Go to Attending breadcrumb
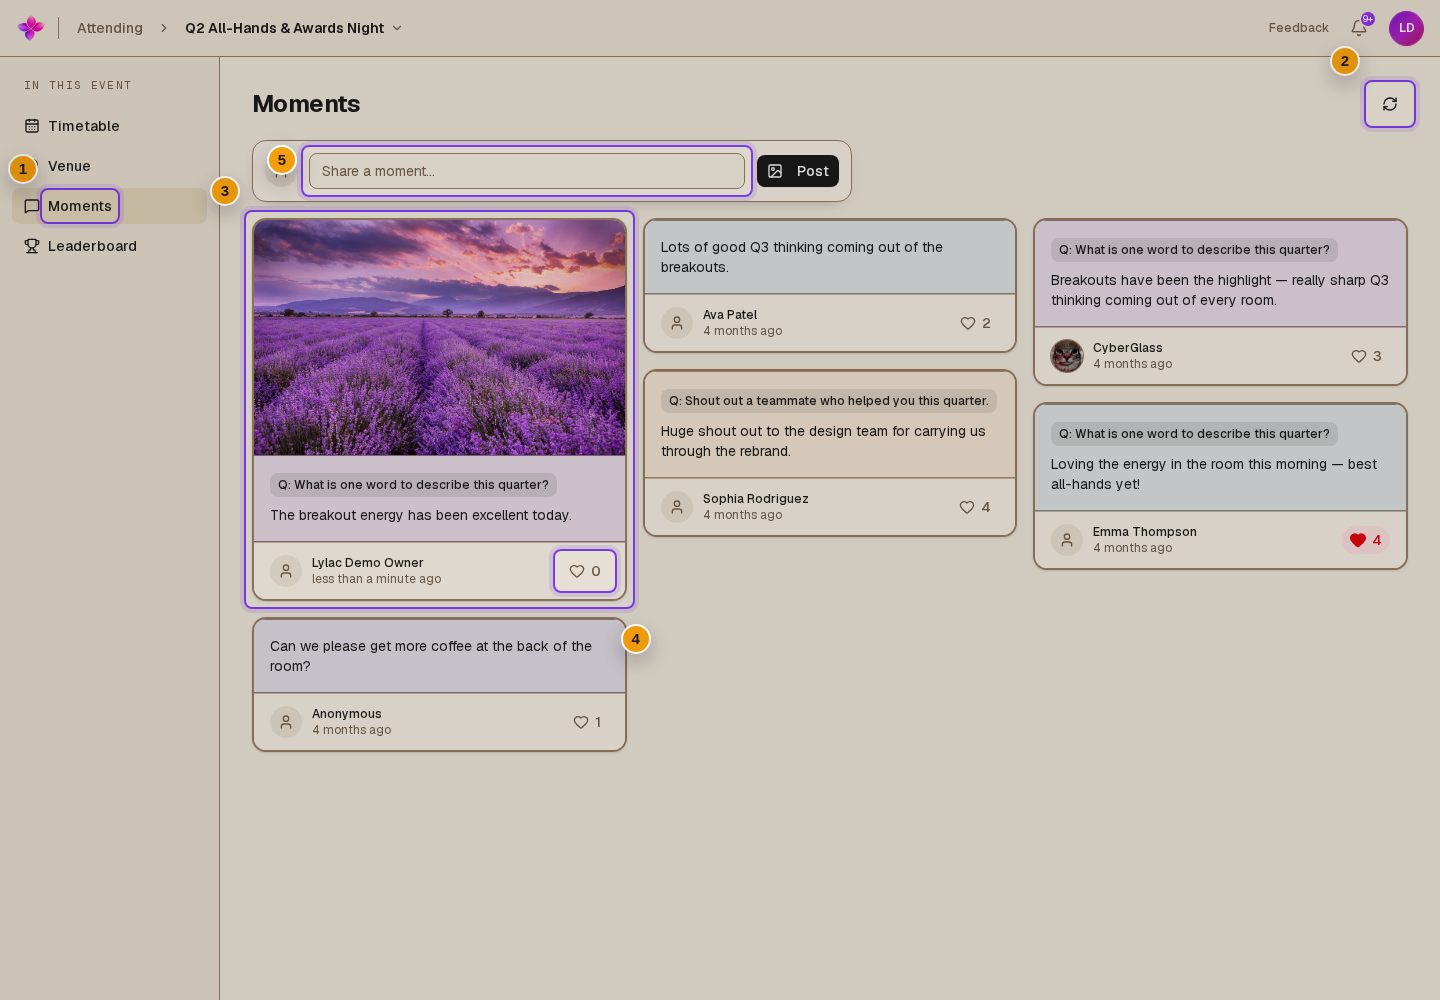The width and height of the screenshot is (1440, 1000). [x=110, y=28]
